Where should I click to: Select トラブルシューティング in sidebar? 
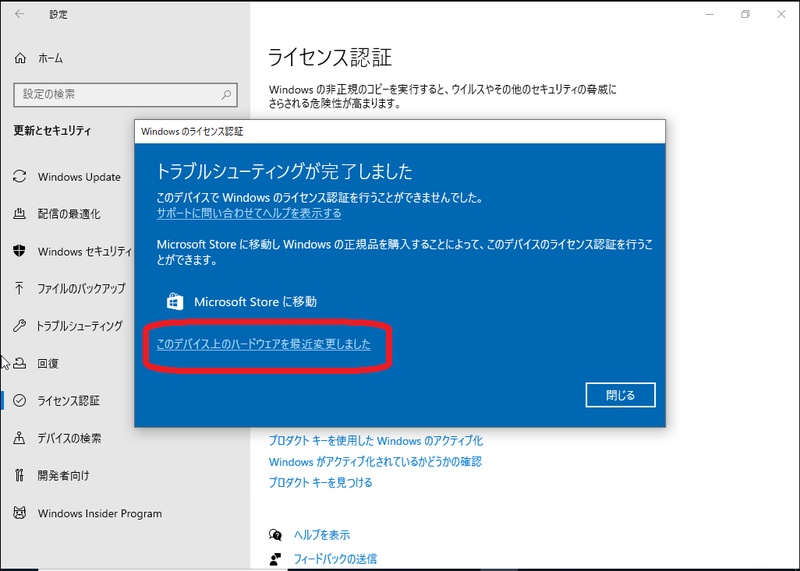(x=80, y=326)
